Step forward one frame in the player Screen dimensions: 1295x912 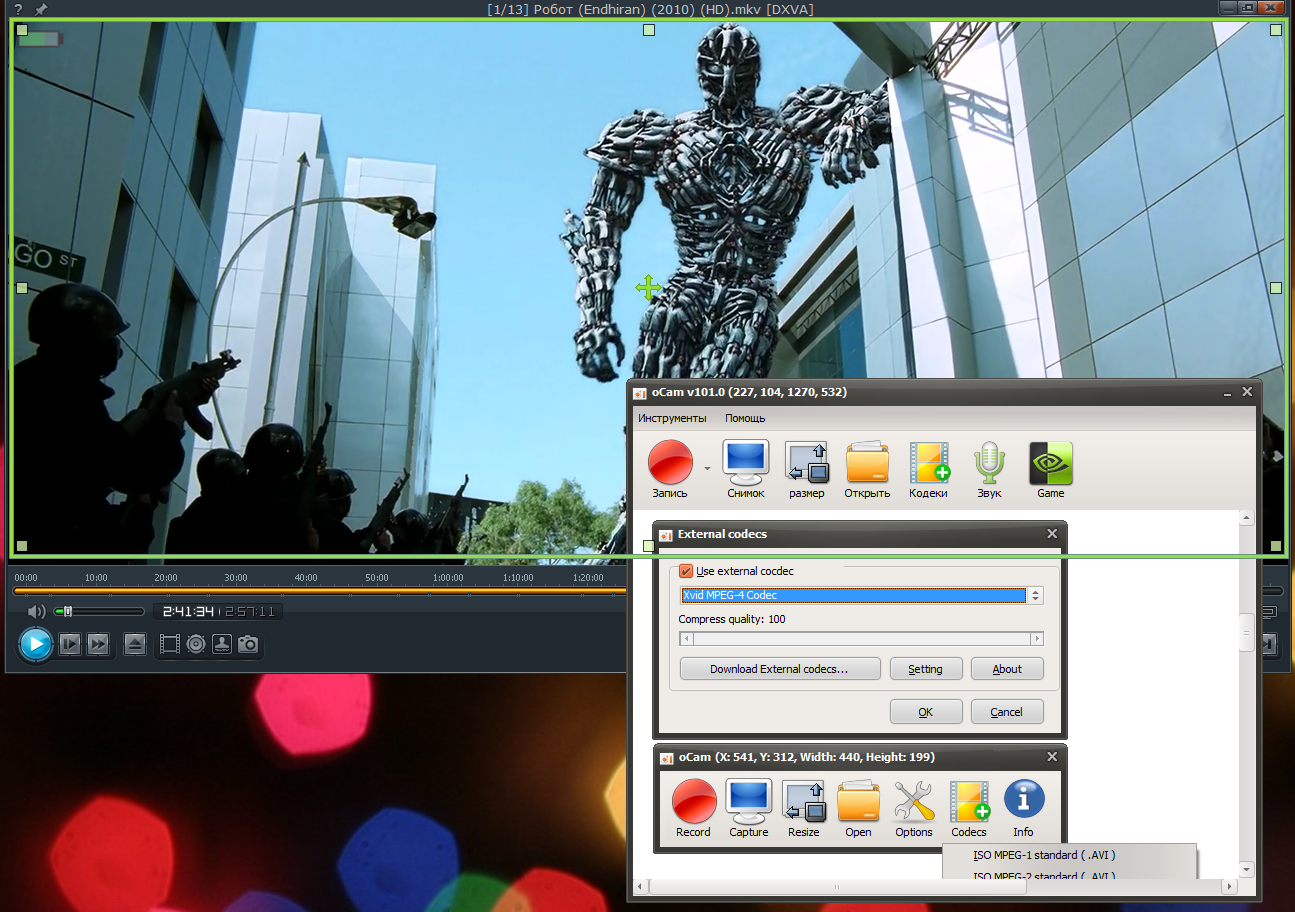coord(69,644)
